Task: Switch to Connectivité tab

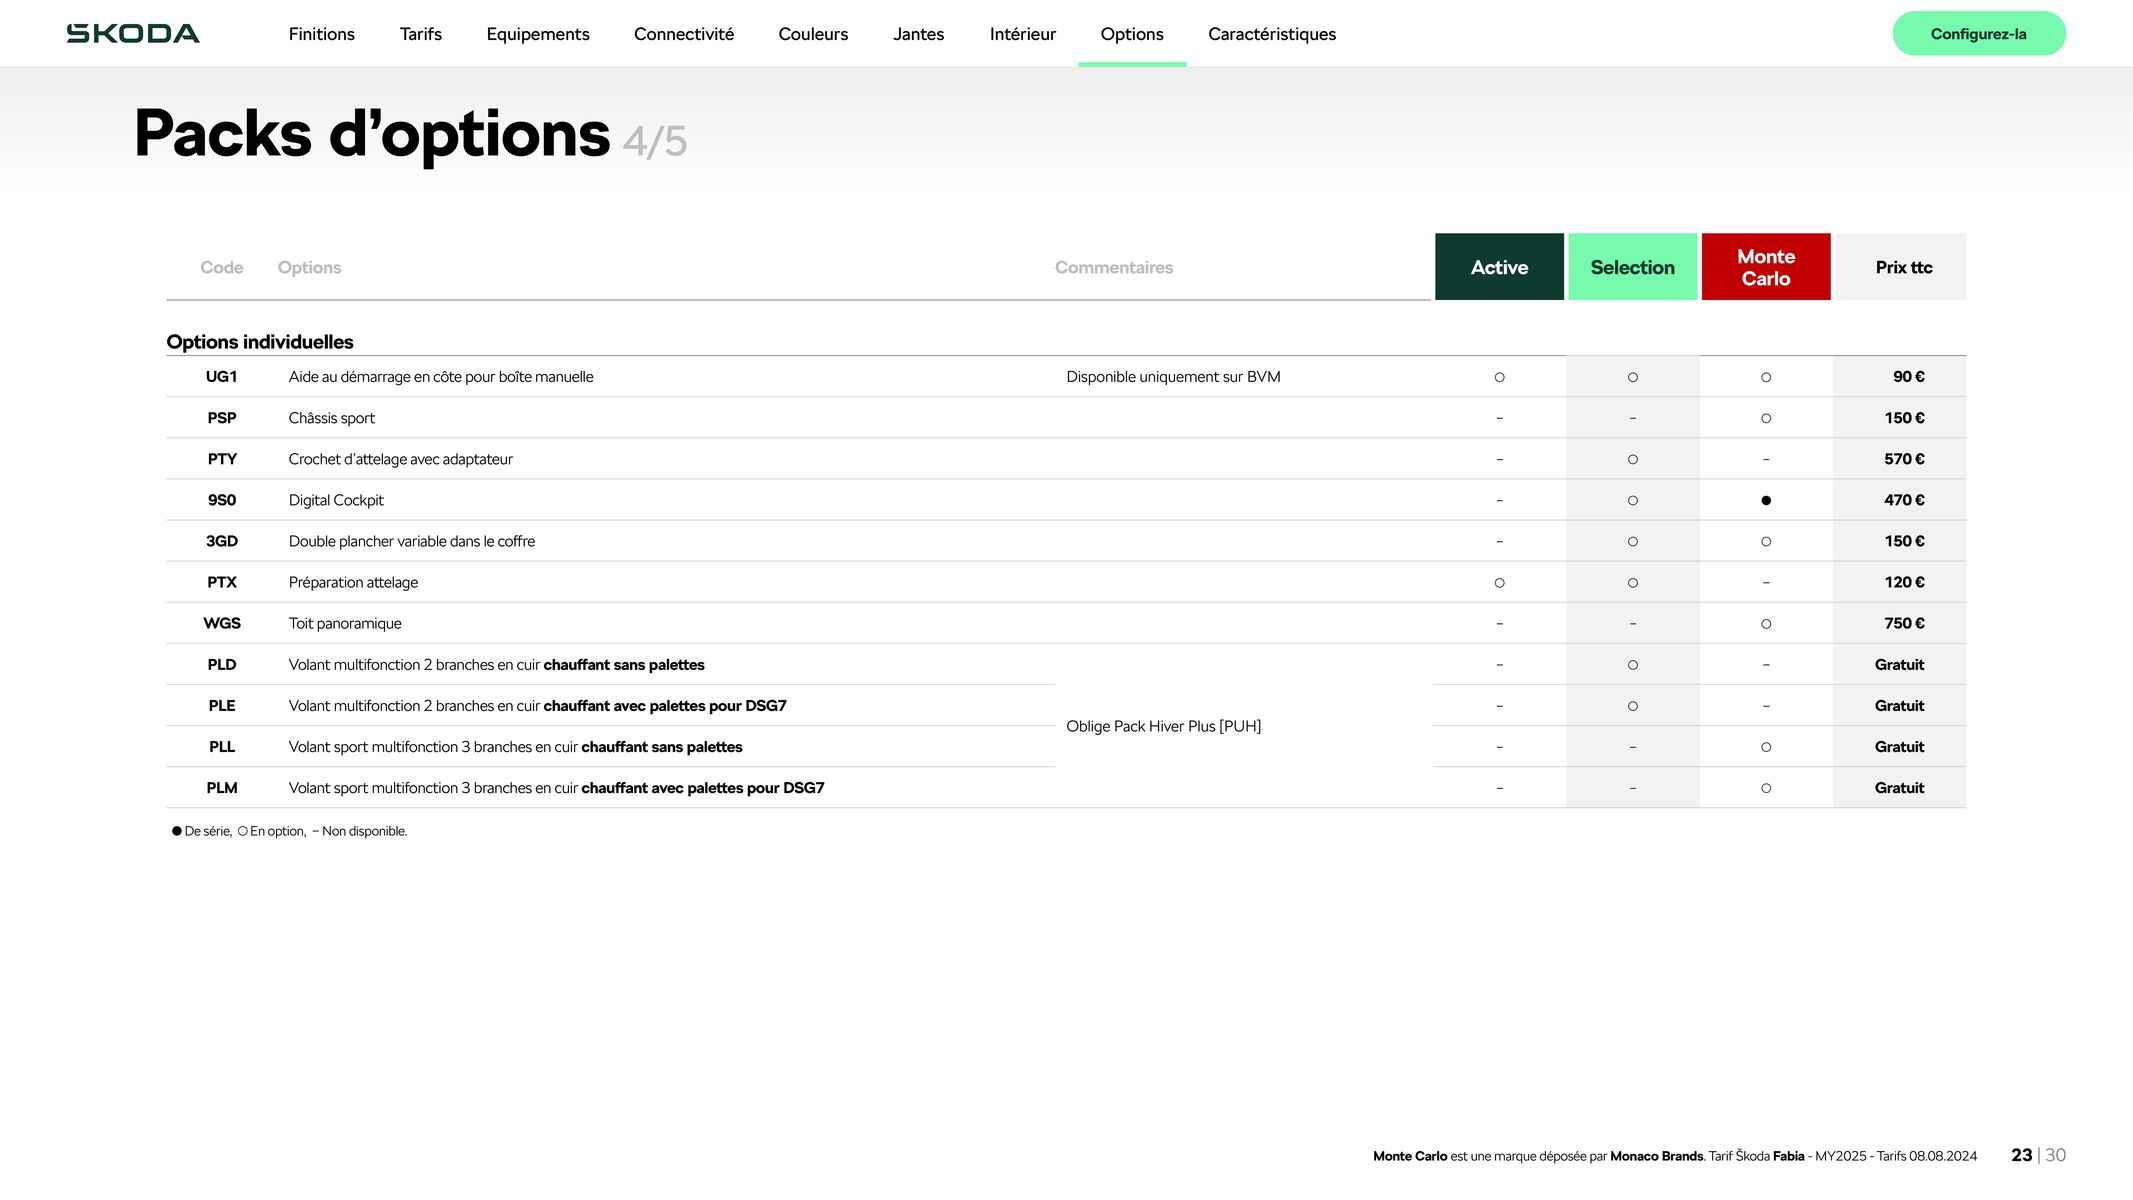Action: (x=683, y=34)
